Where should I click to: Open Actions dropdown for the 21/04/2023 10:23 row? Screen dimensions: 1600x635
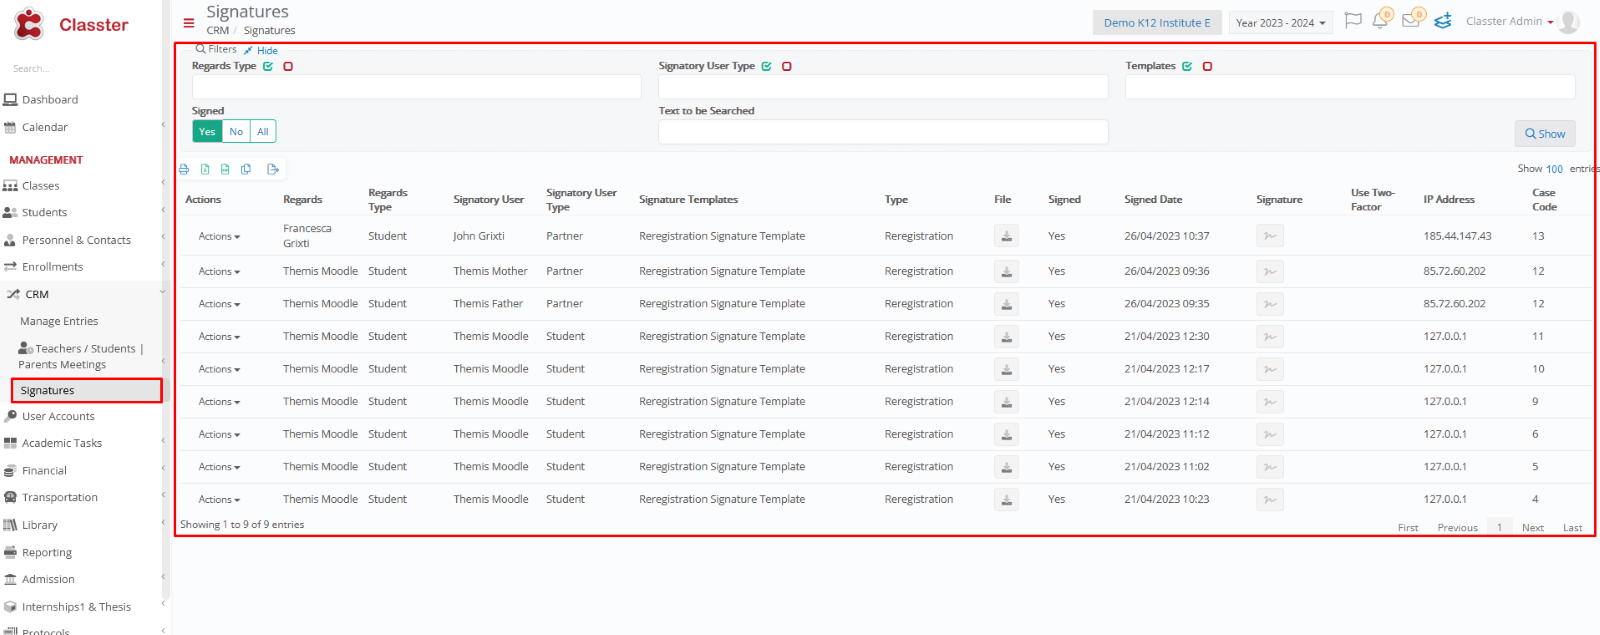pyautogui.click(x=219, y=499)
